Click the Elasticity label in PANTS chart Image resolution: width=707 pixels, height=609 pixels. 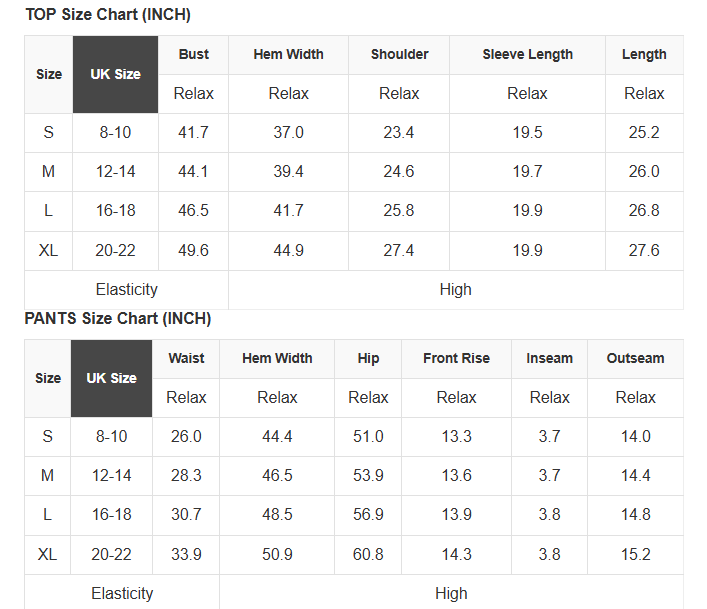pos(122,593)
